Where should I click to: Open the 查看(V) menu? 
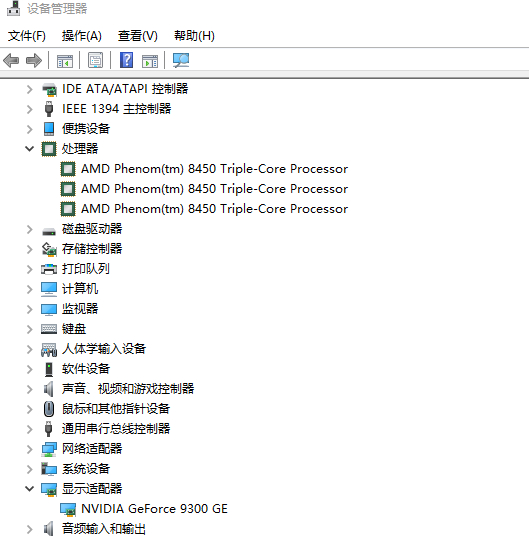138,36
